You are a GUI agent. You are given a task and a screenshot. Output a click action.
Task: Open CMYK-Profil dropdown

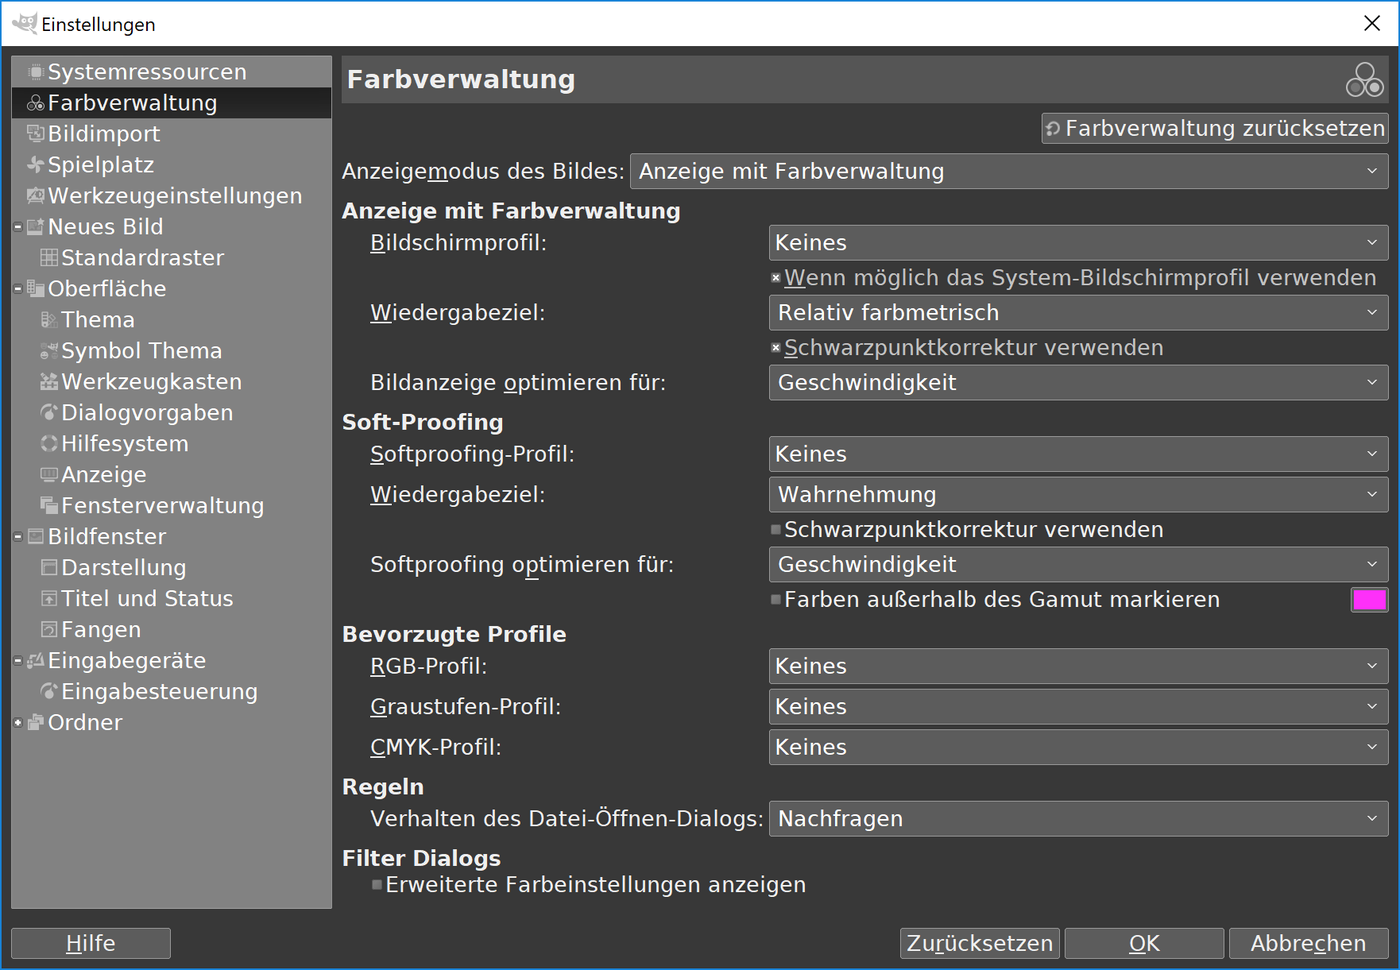click(x=1079, y=747)
